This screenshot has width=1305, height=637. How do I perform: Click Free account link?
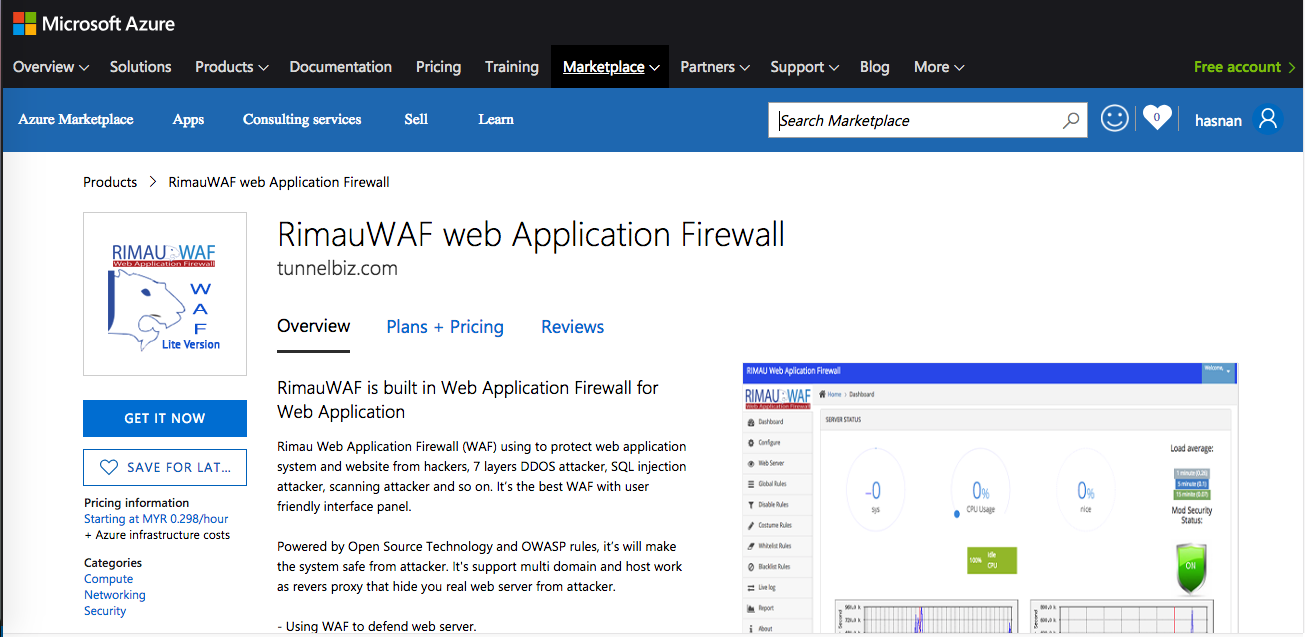1244,67
